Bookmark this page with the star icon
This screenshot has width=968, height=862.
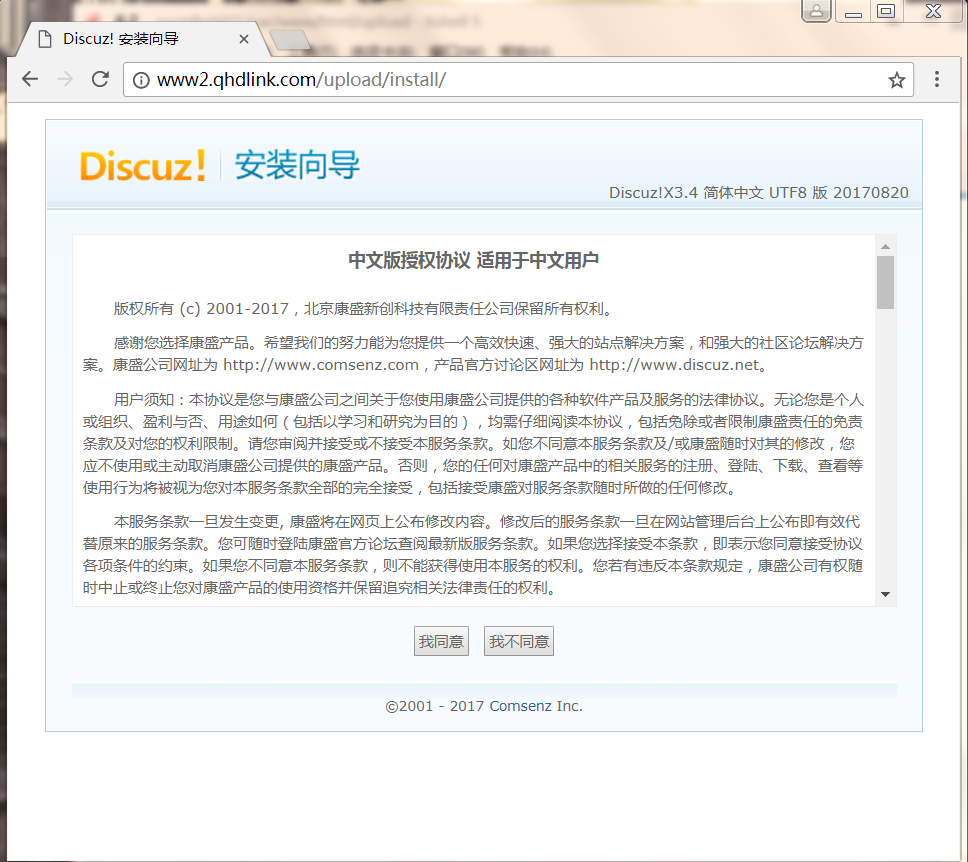pyautogui.click(x=896, y=80)
